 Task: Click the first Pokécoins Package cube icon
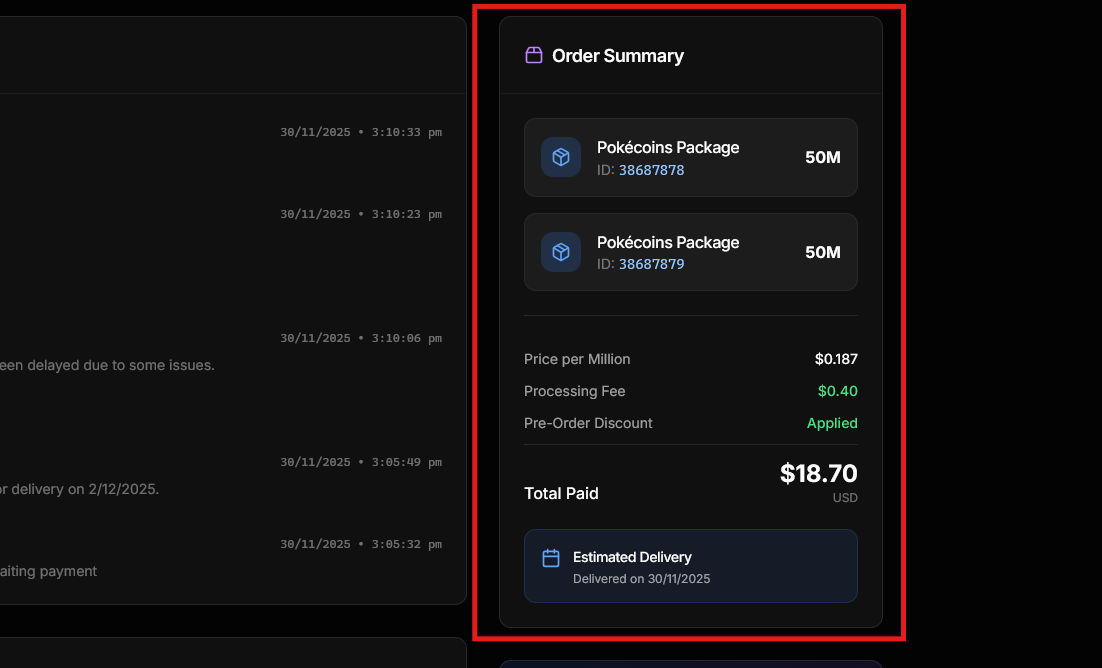click(561, 157)
